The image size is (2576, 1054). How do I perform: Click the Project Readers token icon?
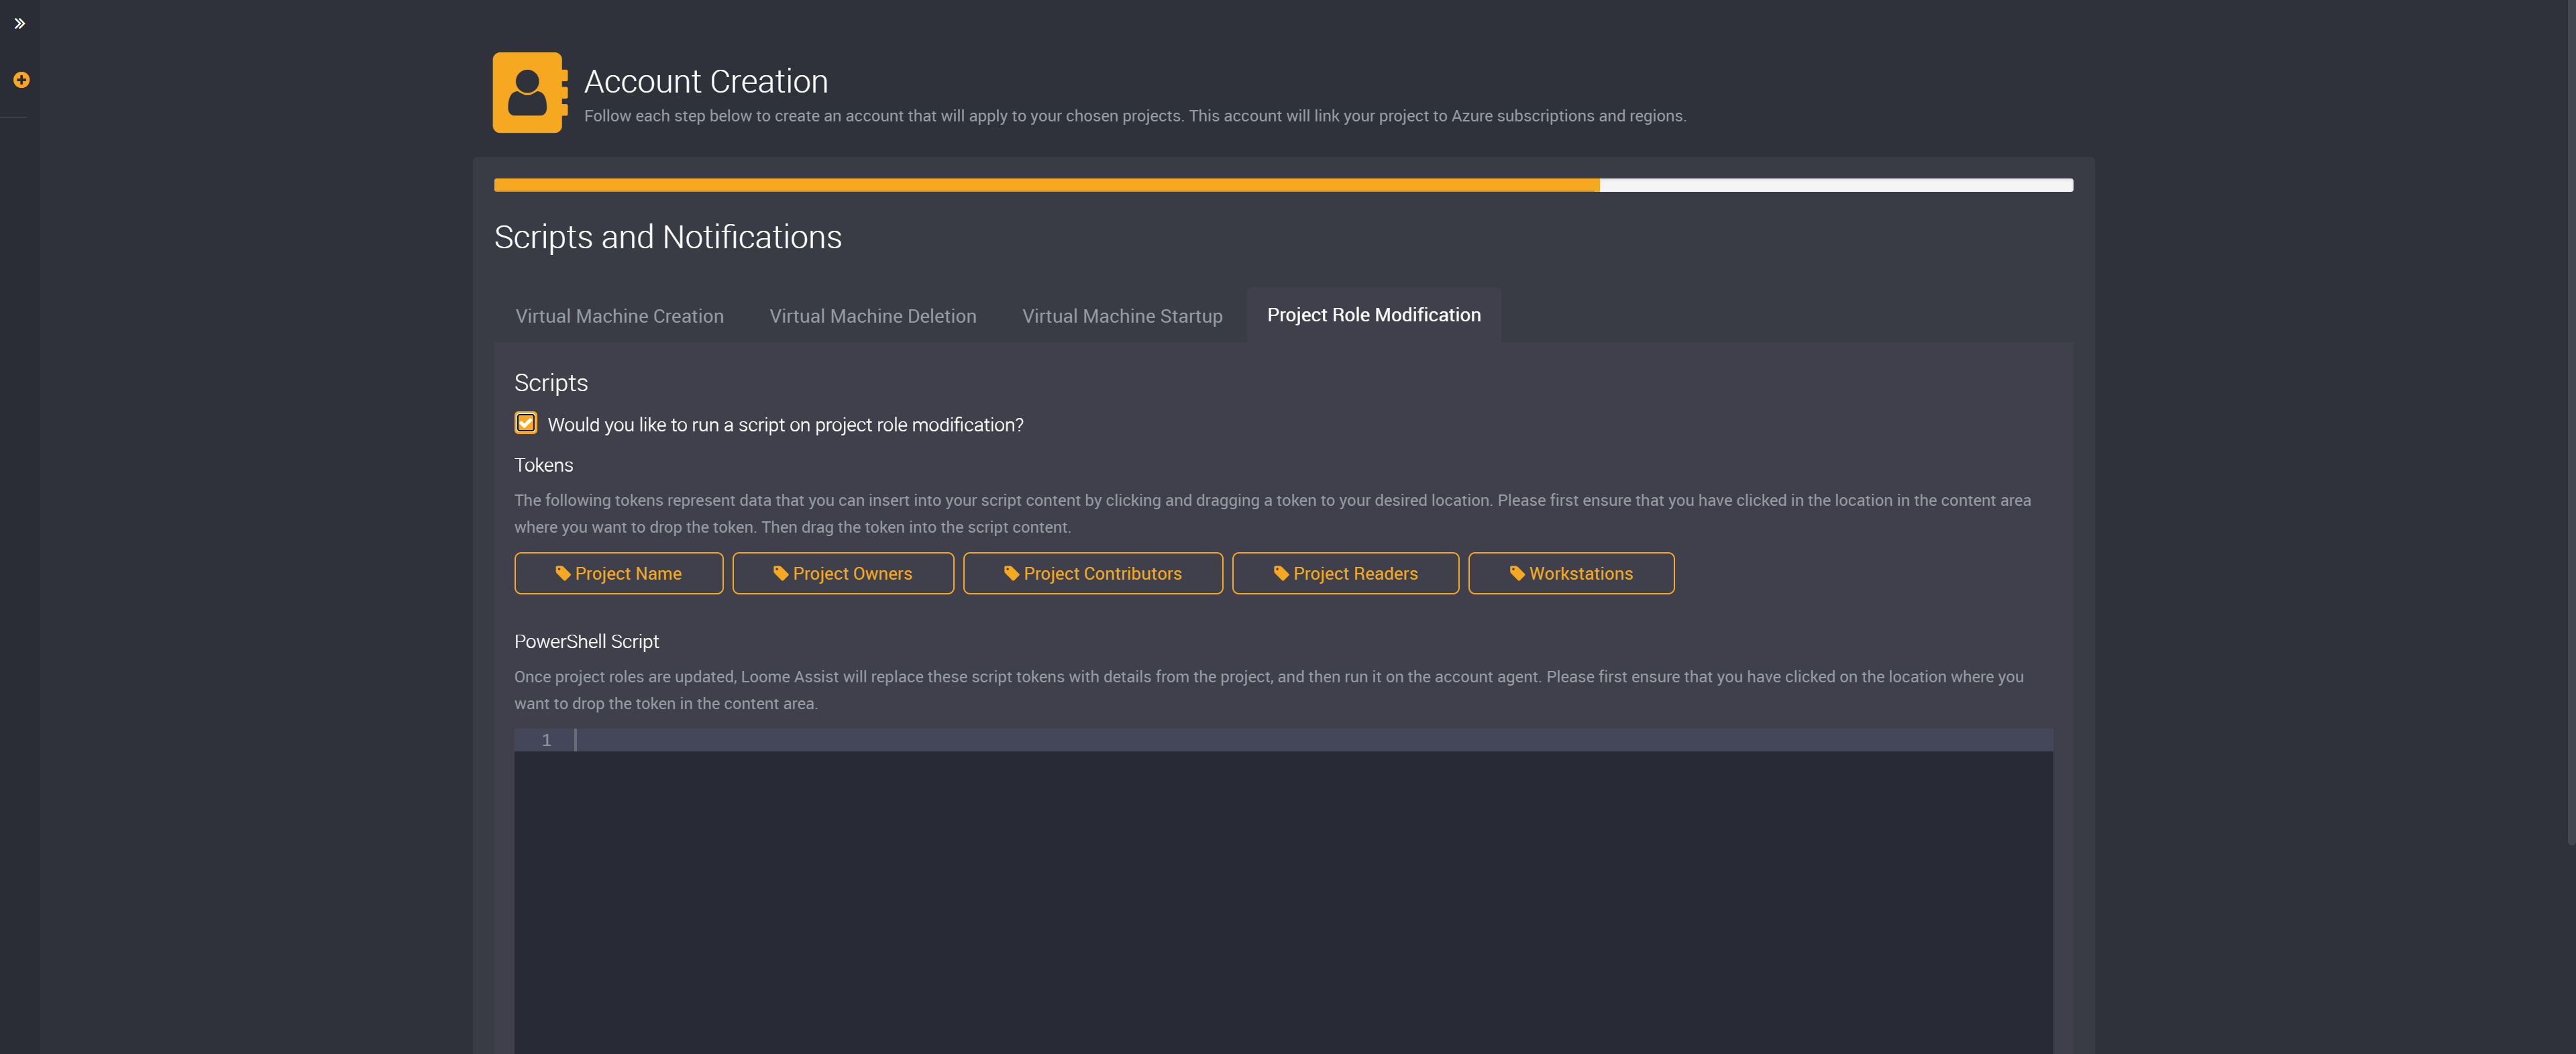[x=1281, y=574]
